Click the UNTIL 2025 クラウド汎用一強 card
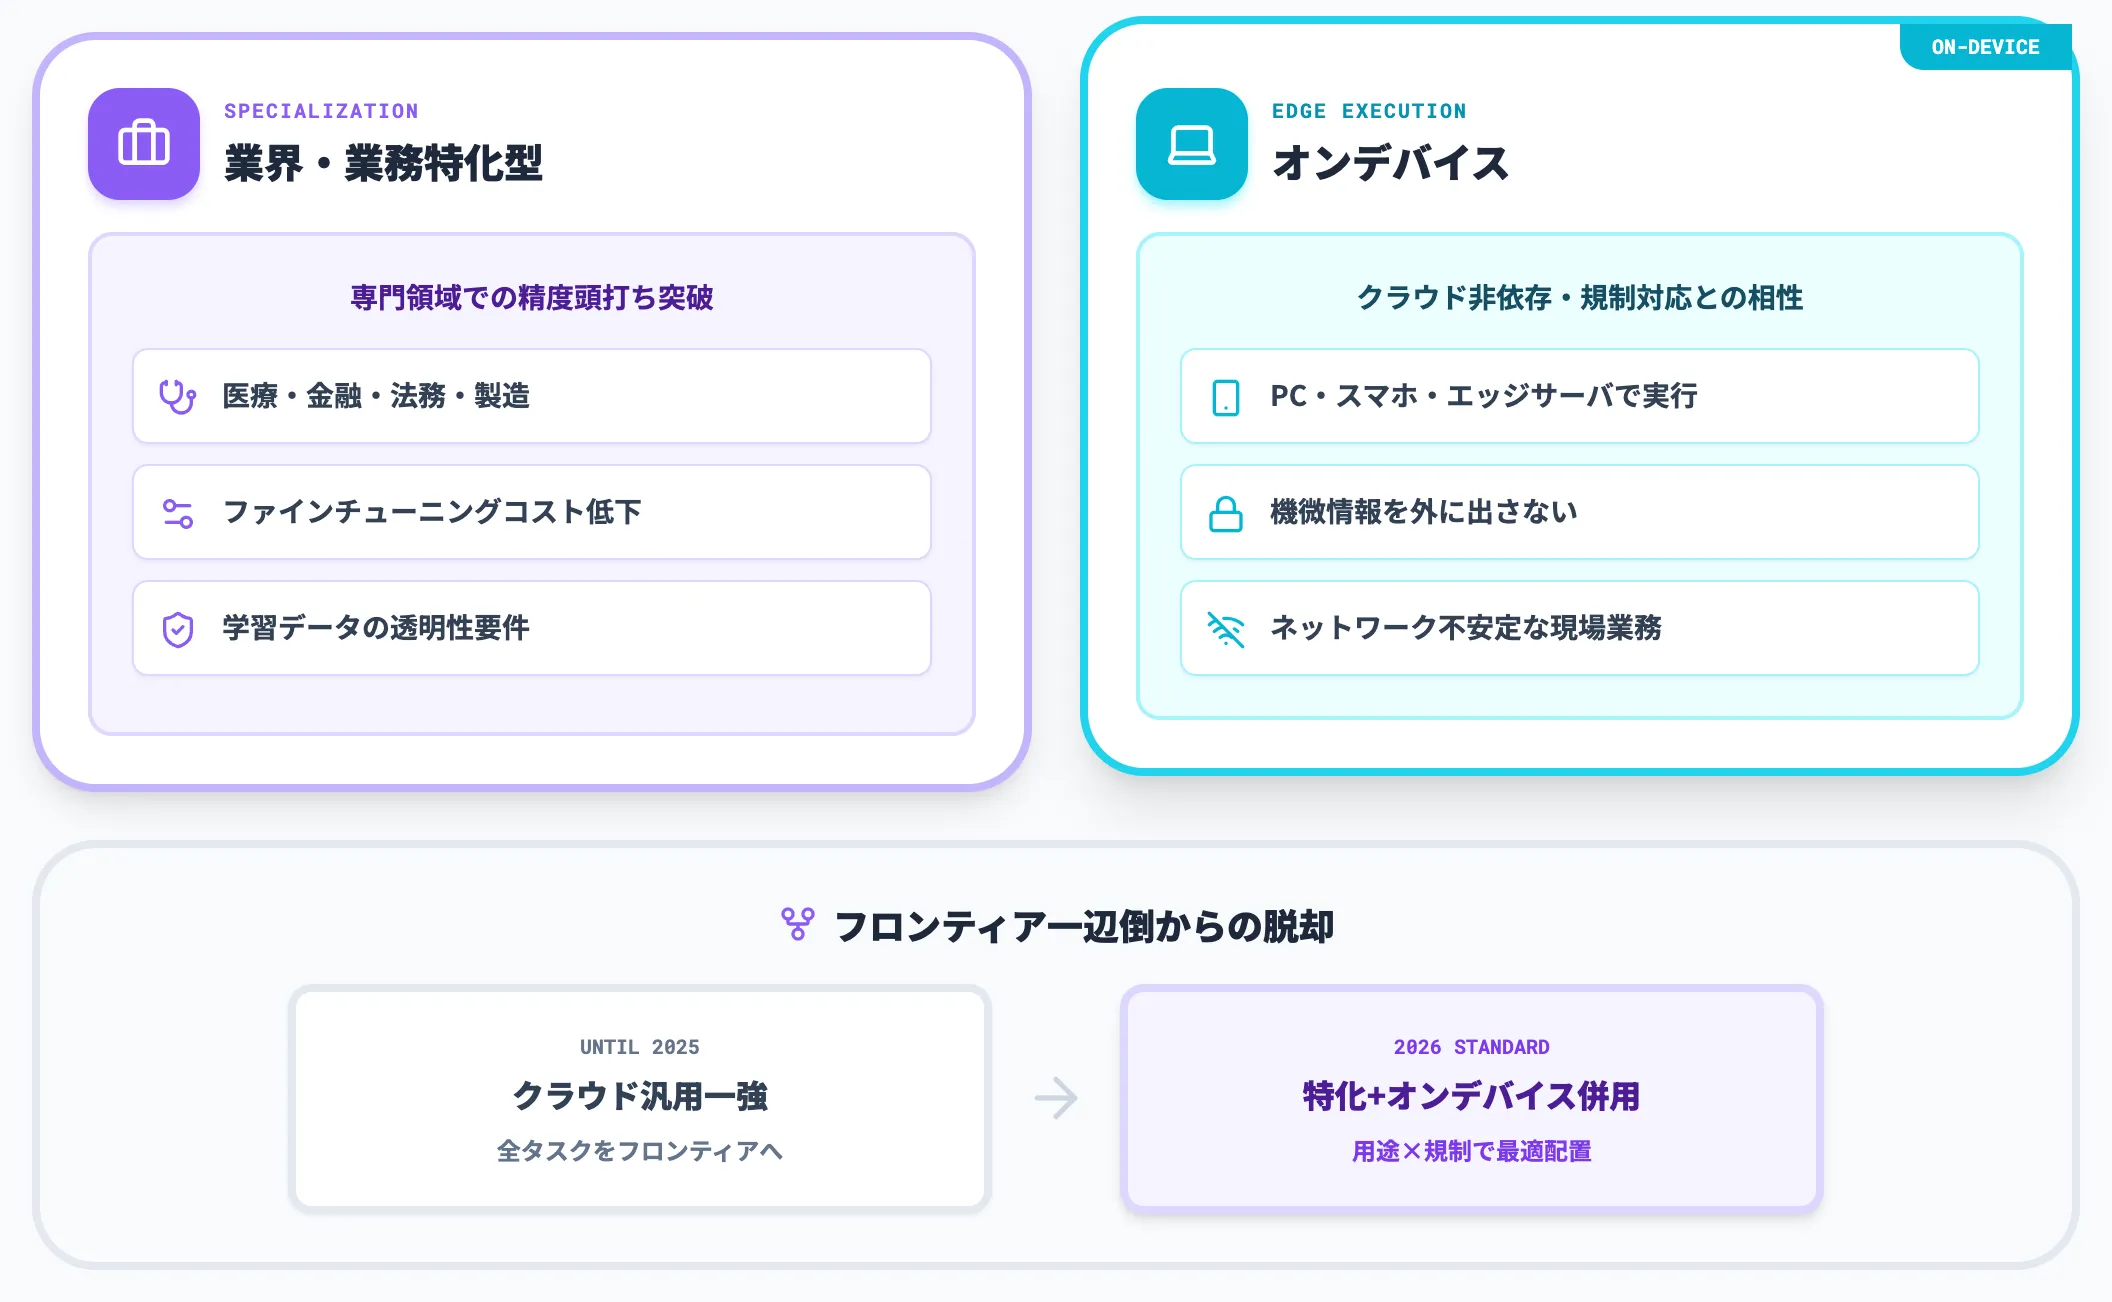 coord(640,1098)
